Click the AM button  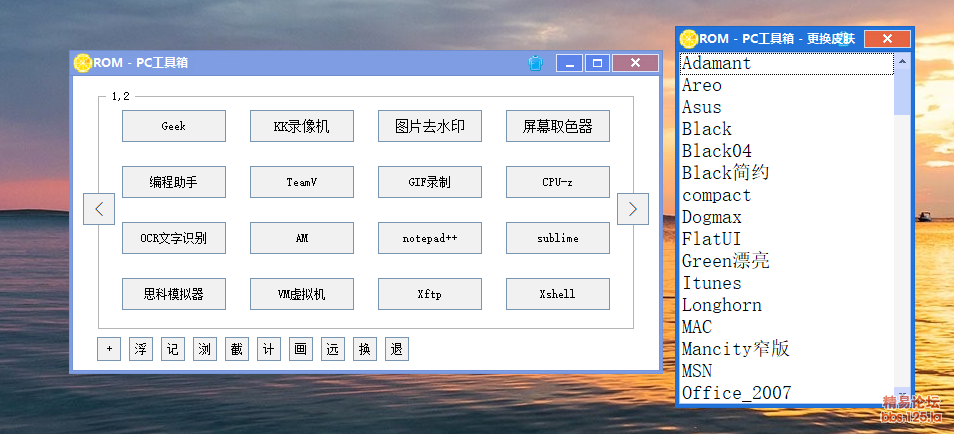click(302, 238)
